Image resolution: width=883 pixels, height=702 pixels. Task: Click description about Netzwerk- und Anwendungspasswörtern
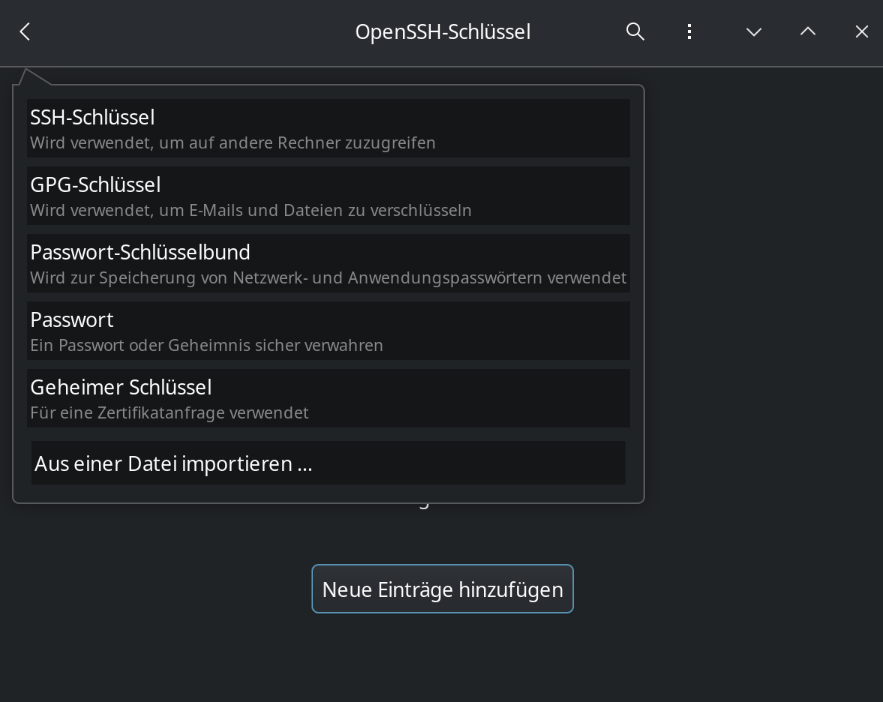click(328, 278)
